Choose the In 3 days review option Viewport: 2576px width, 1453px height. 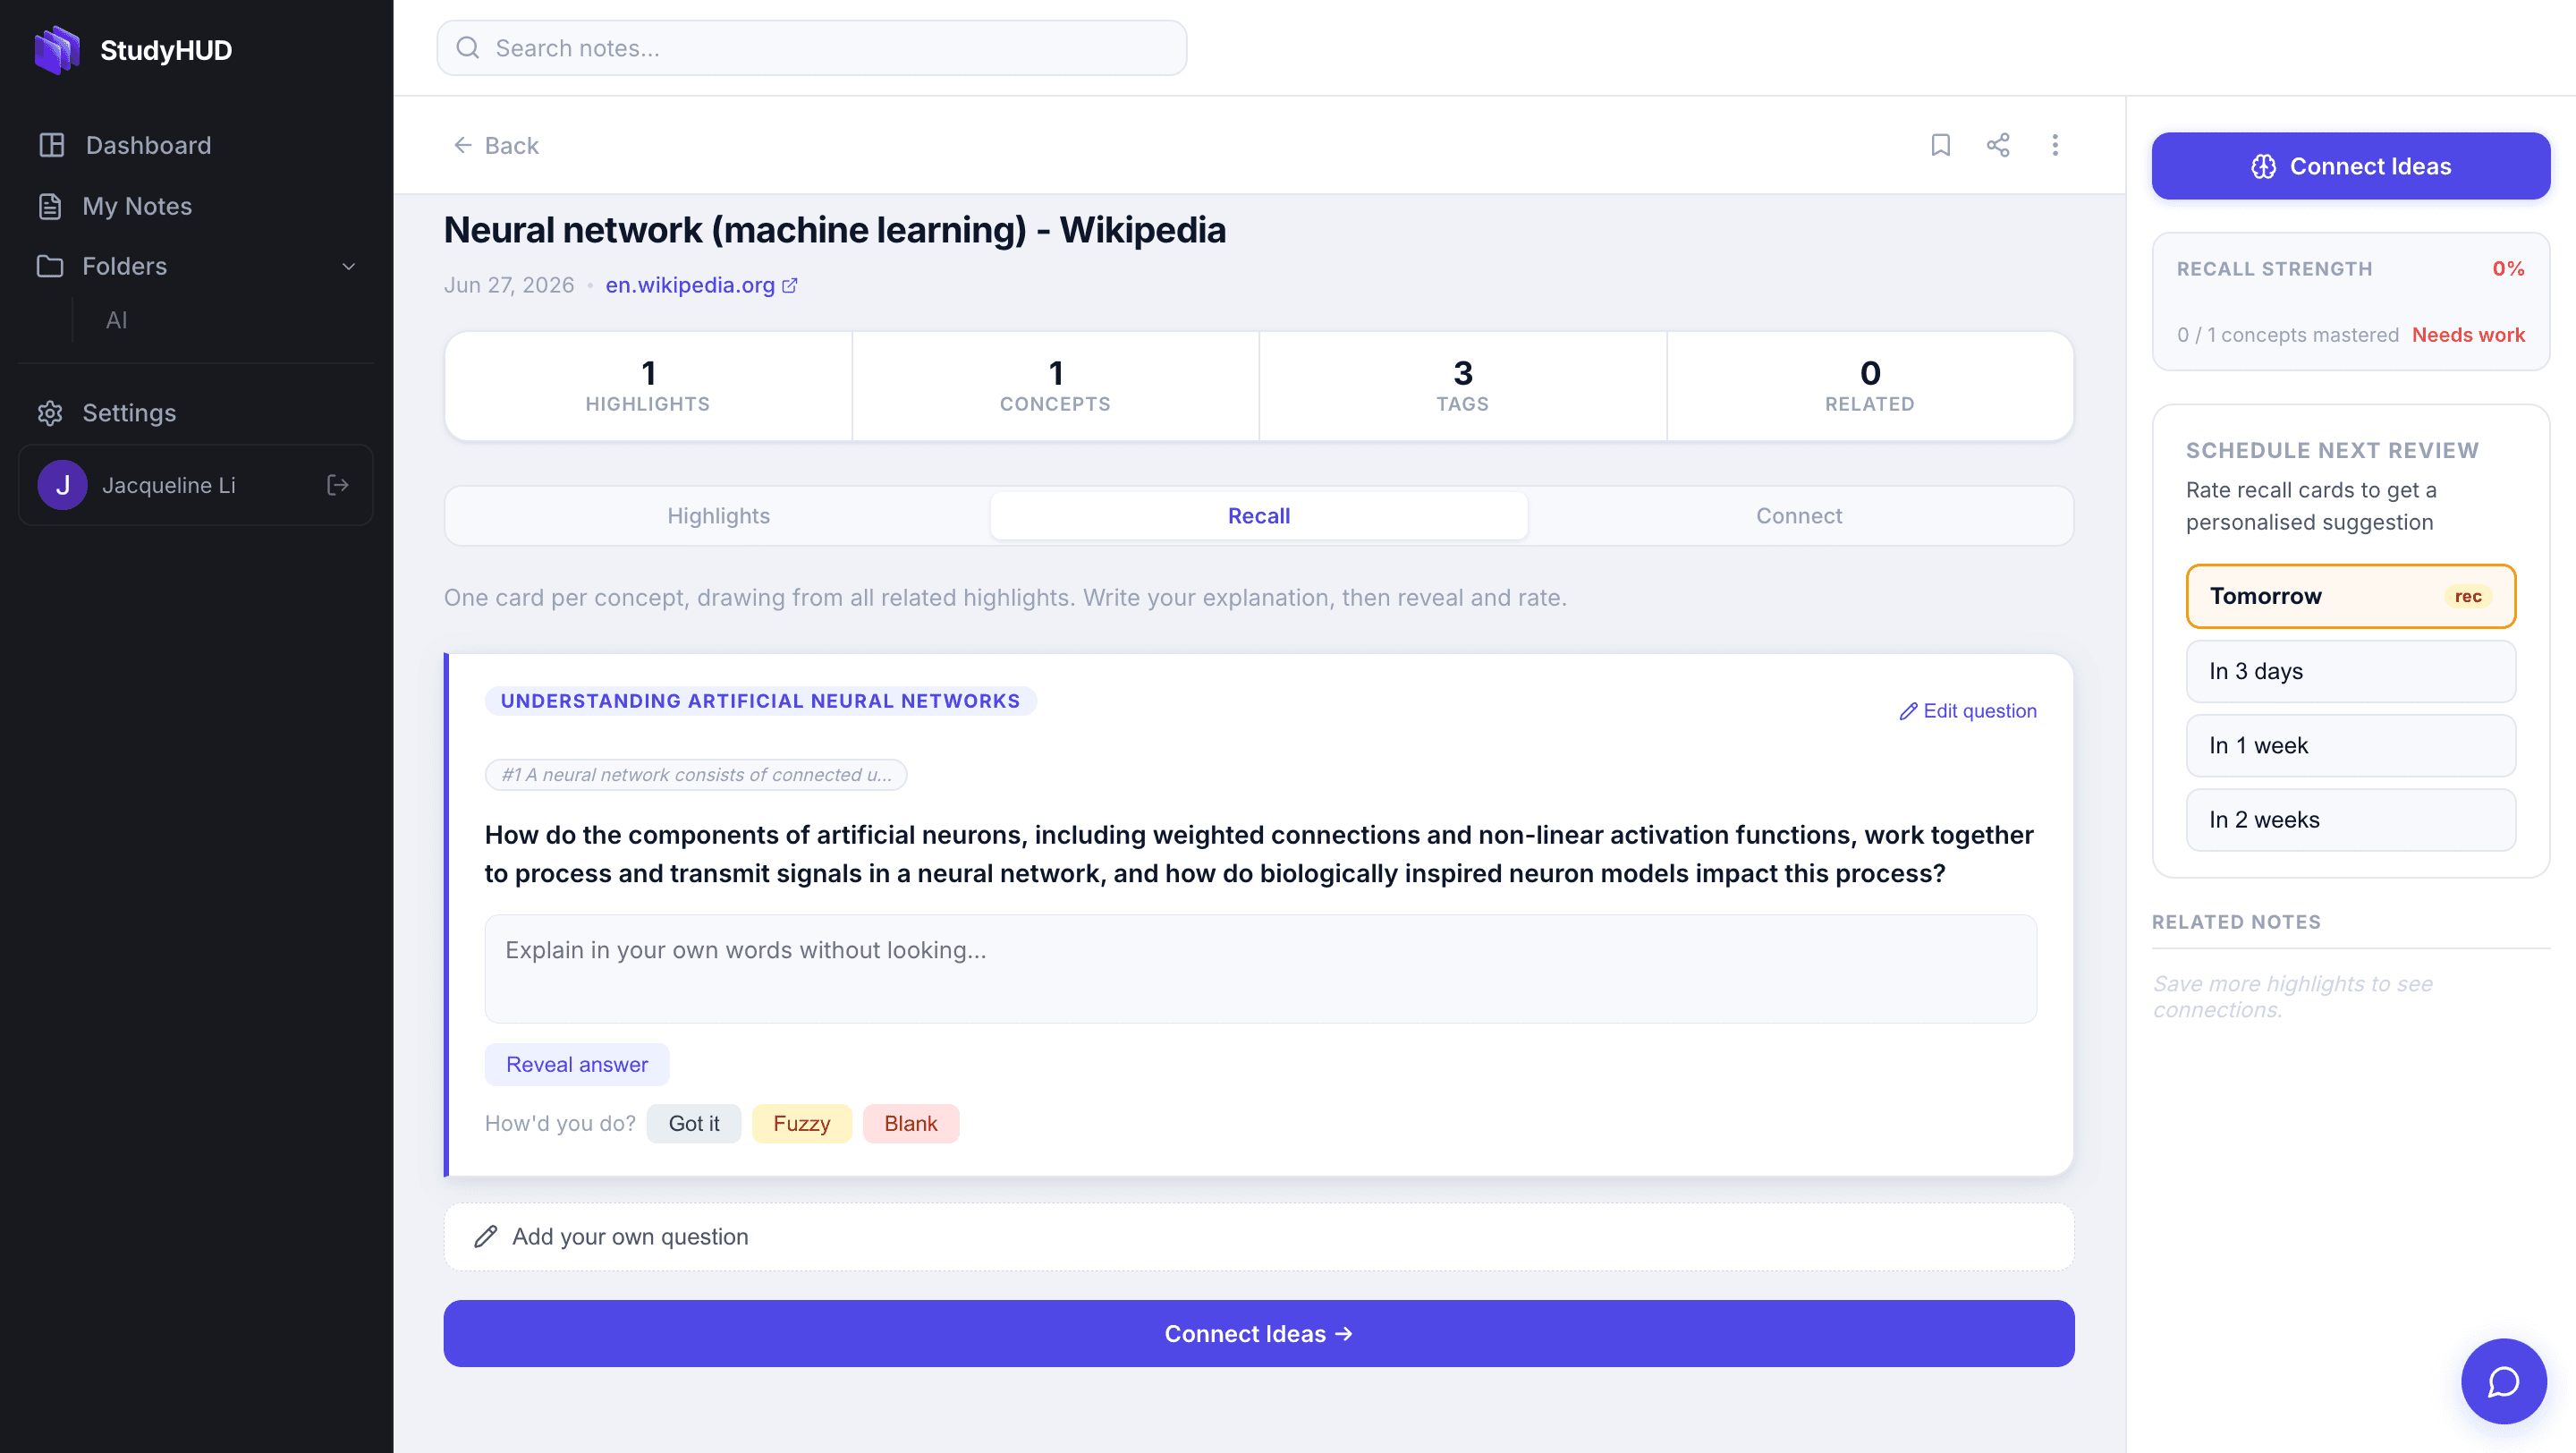2350,671
